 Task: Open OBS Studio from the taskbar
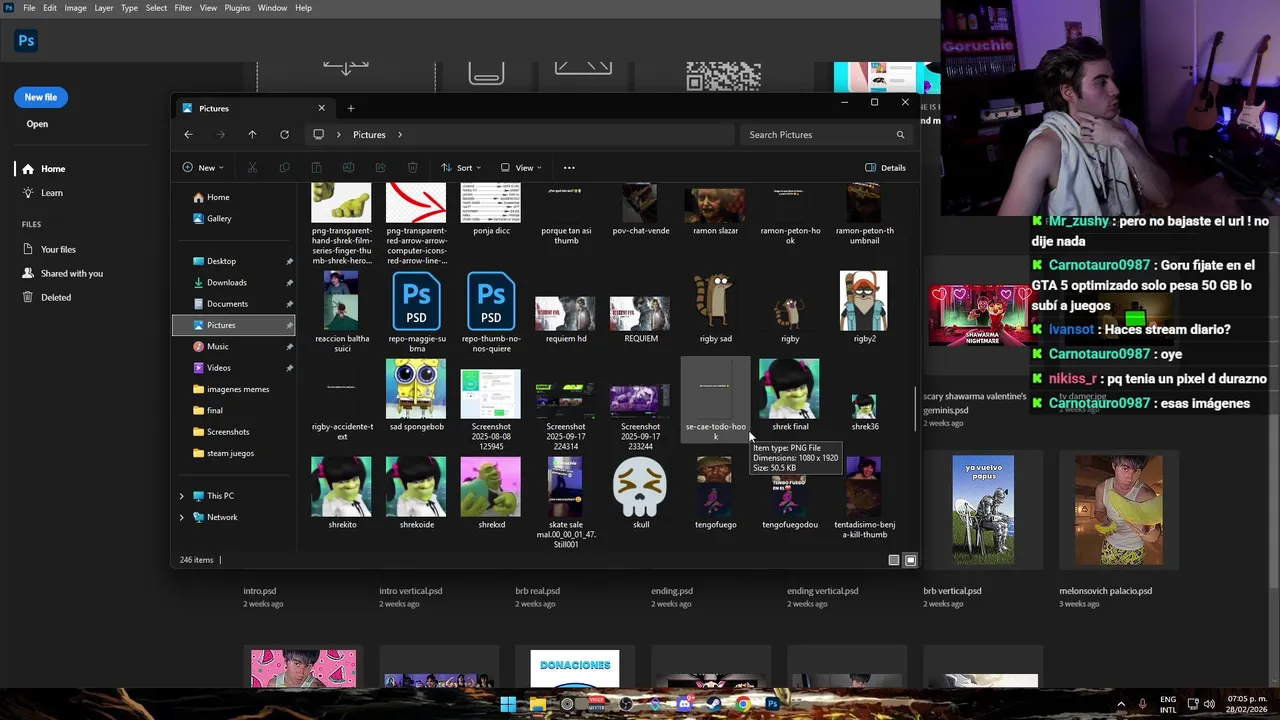[626, 704]
